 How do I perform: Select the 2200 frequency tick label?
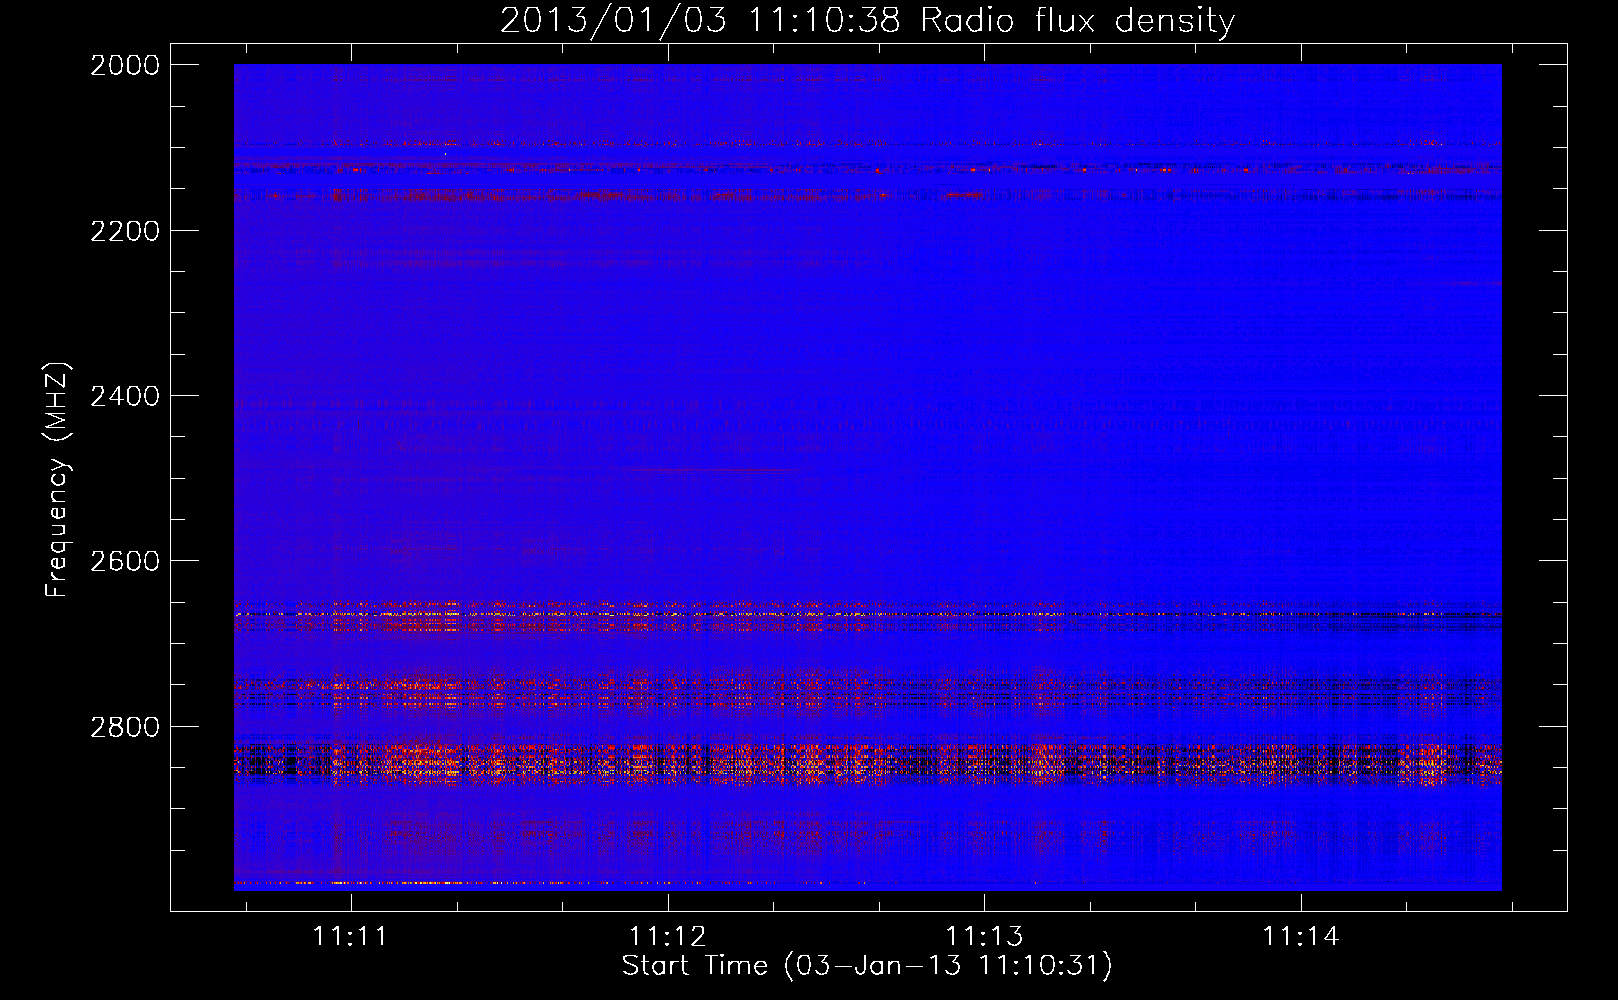(125, 231)
